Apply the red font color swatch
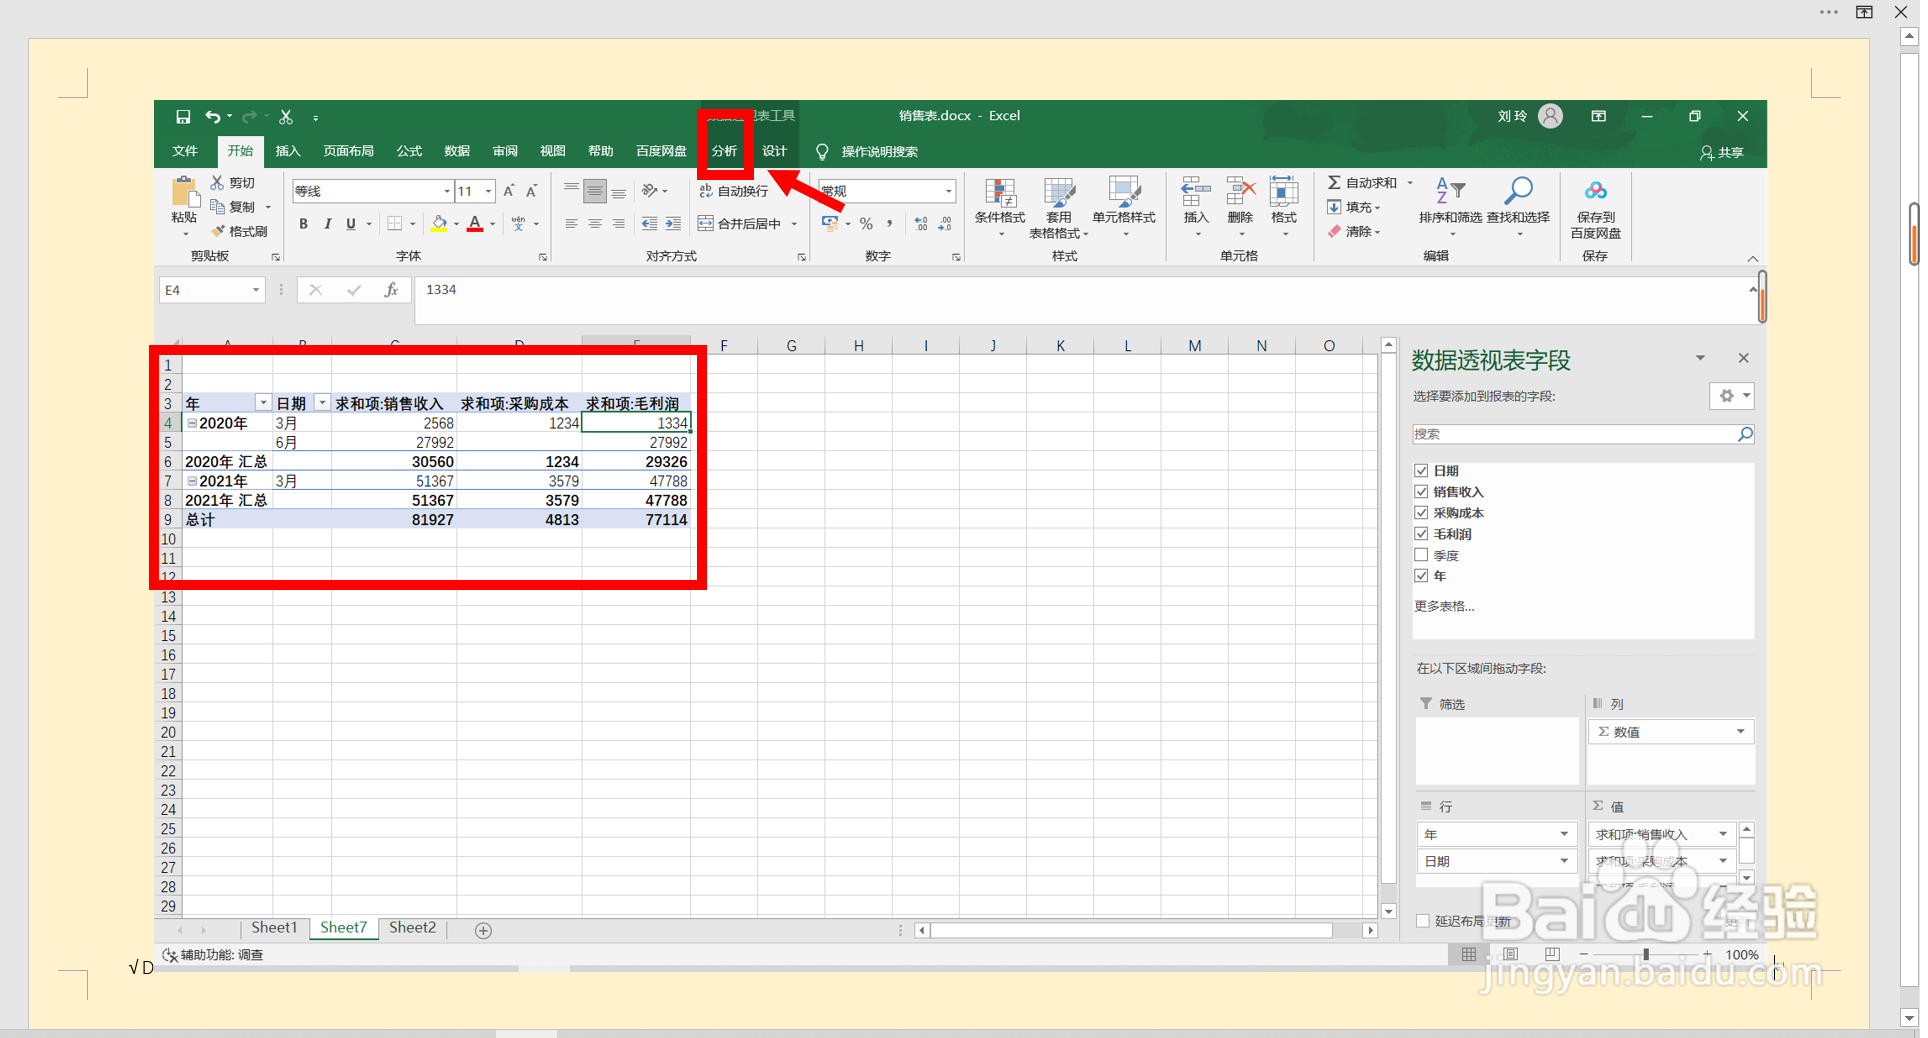Image resolution: width=1928 pixels, height=1038 pixels. tap(475, 224)
